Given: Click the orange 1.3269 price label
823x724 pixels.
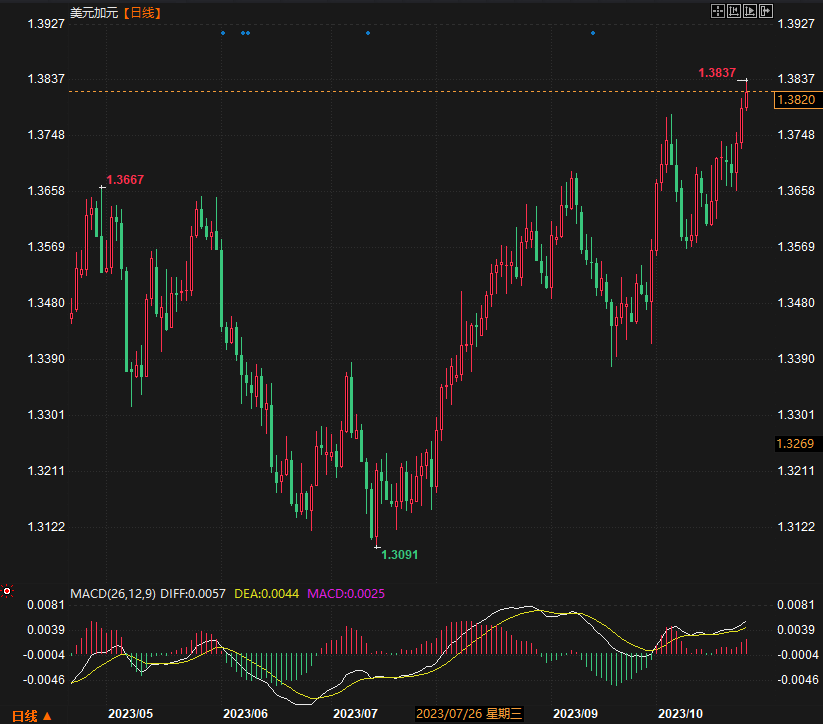Looking at the screenshot, I should [796, 443].
